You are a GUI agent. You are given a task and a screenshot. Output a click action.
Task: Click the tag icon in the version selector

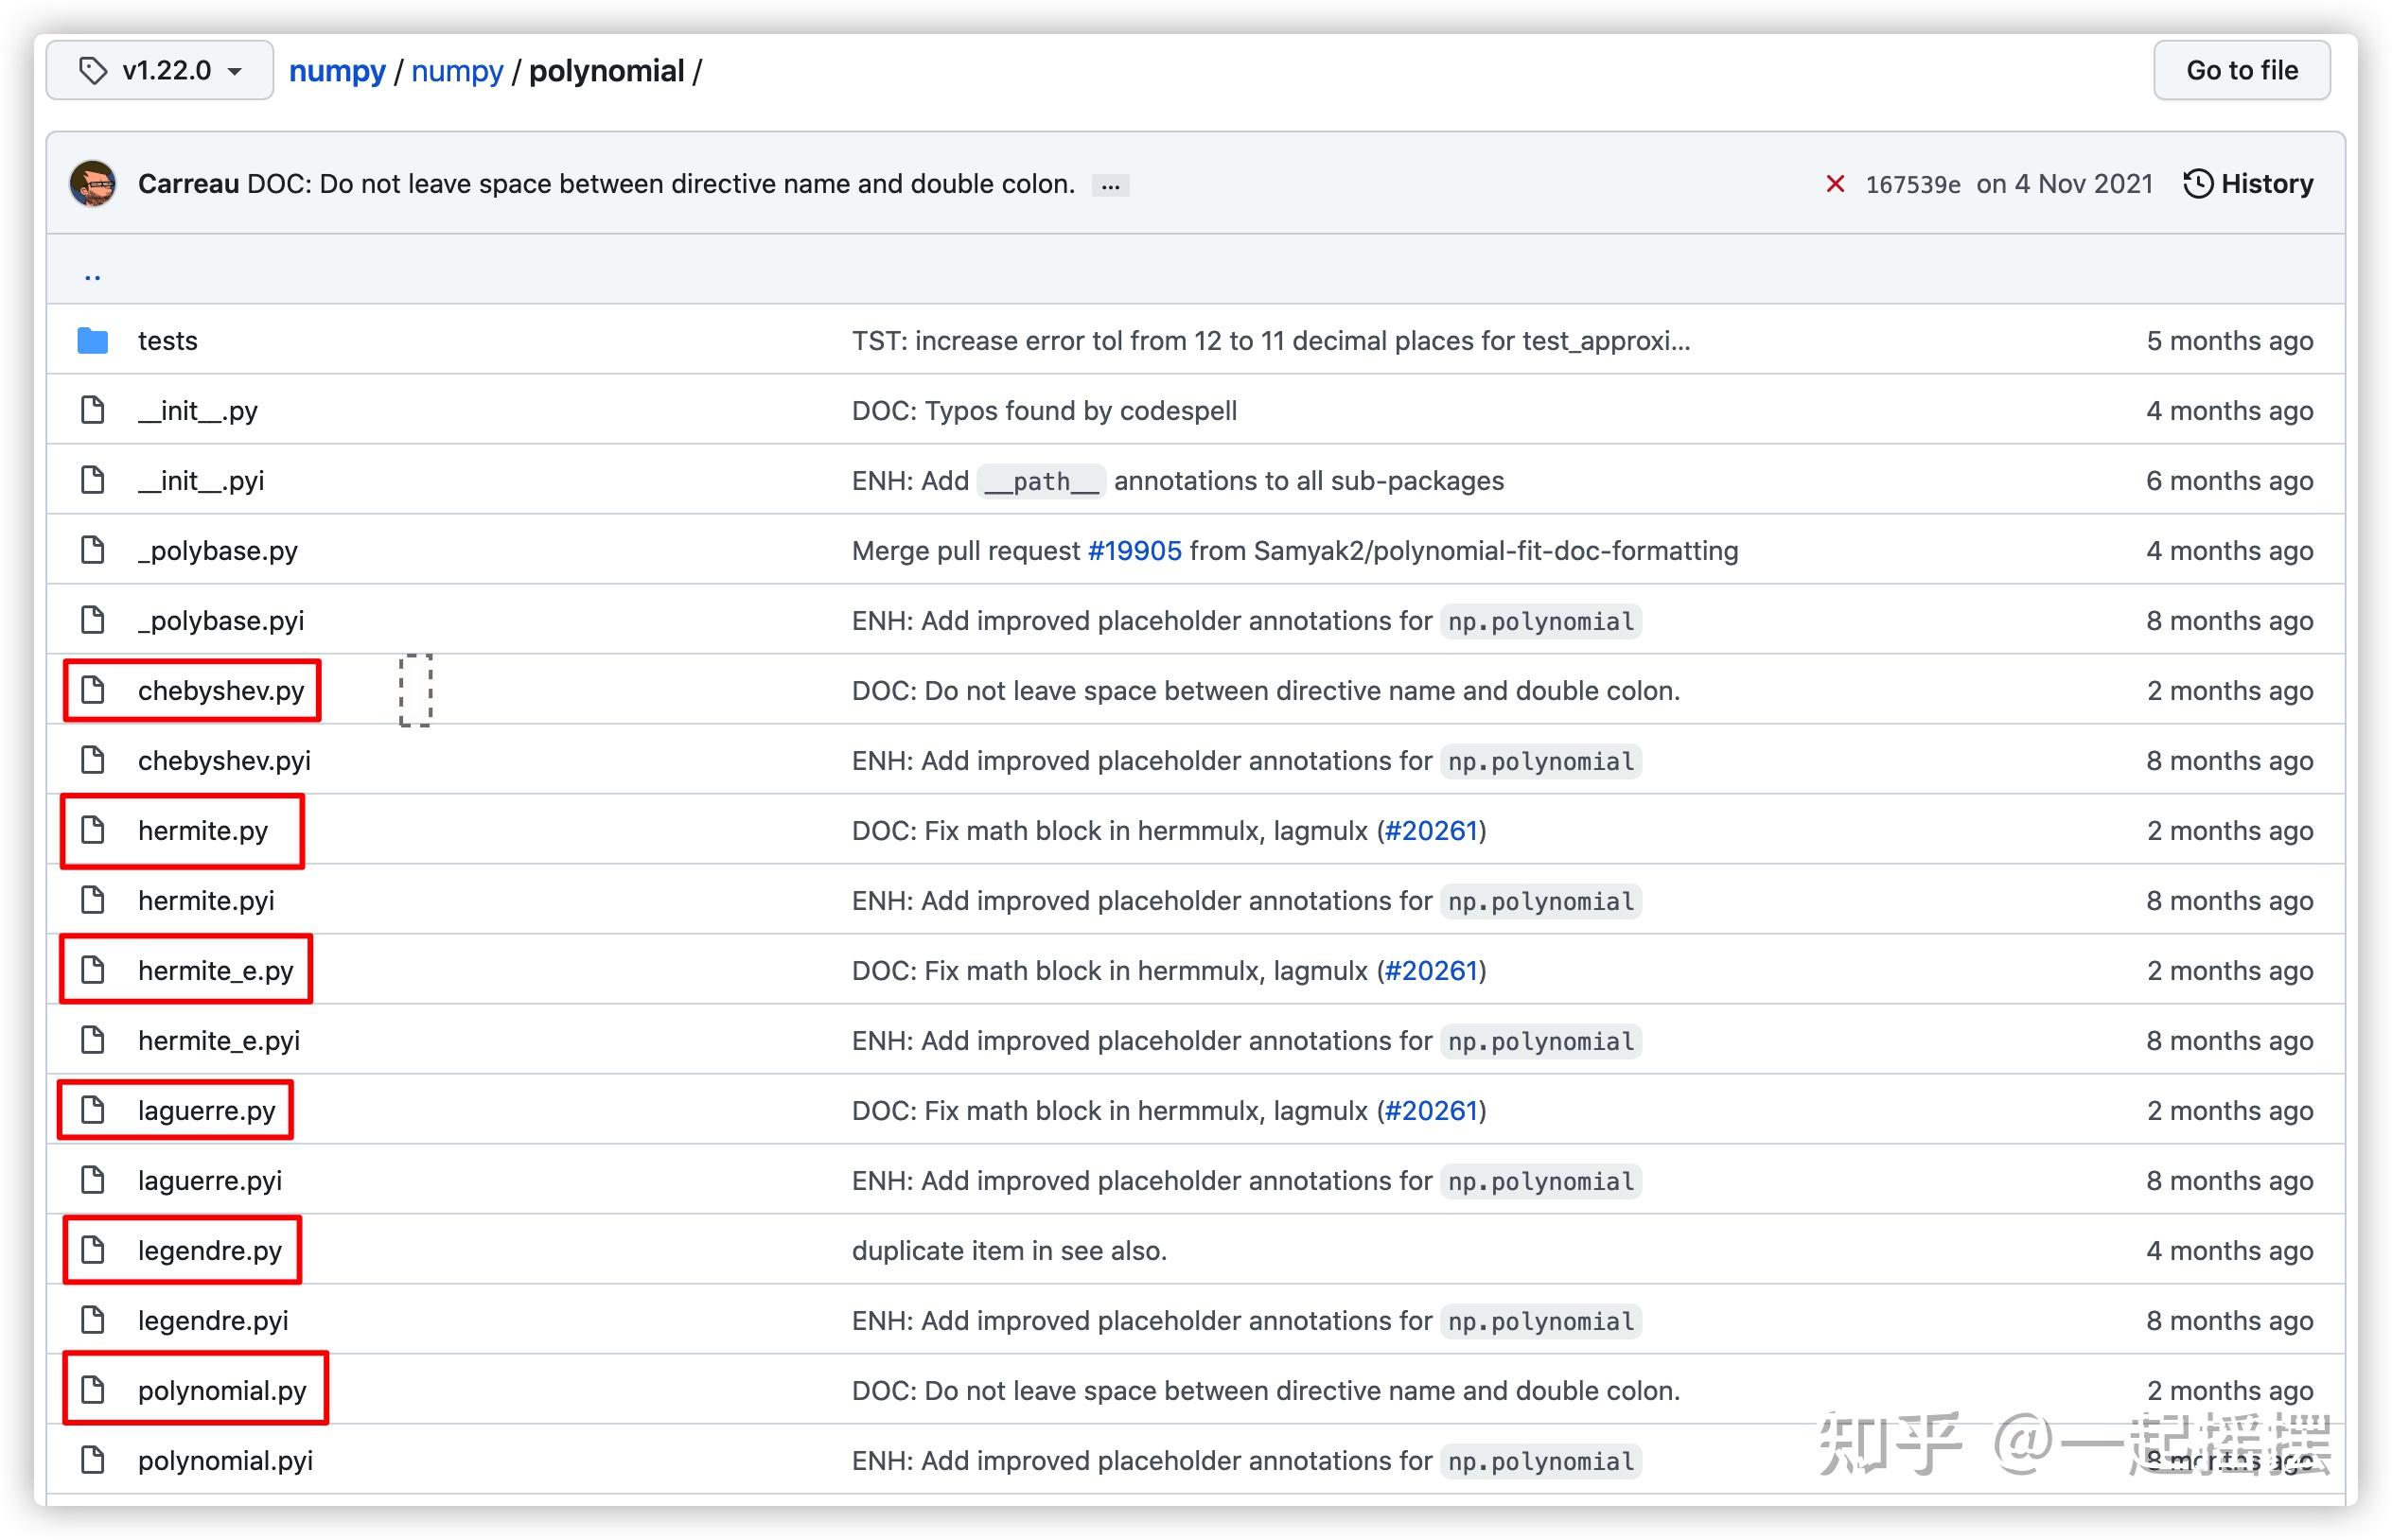coord(95,70)
